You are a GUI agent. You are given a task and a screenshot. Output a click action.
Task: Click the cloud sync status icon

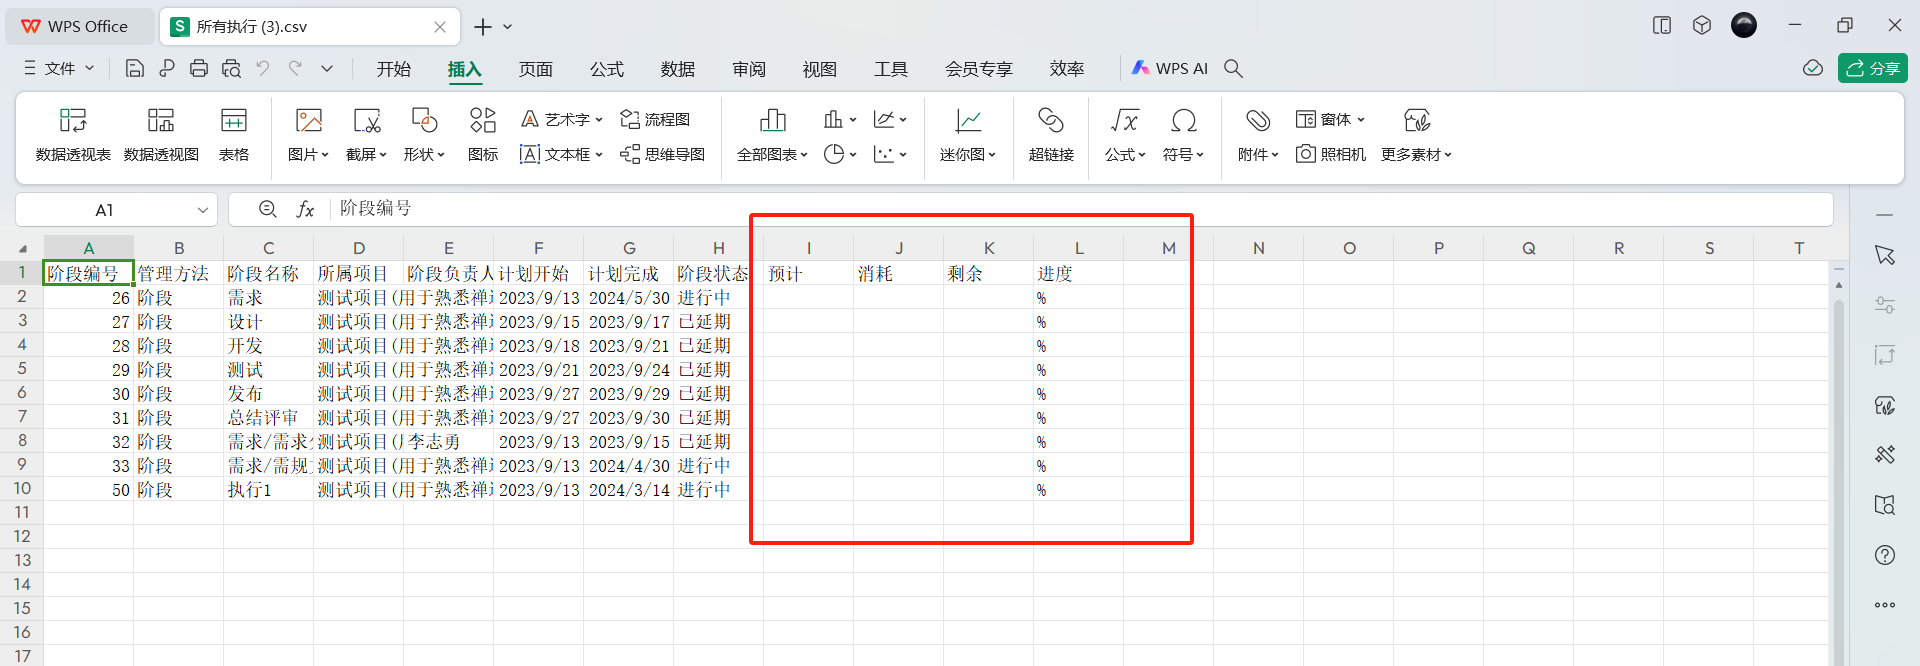click(1813, 68)
